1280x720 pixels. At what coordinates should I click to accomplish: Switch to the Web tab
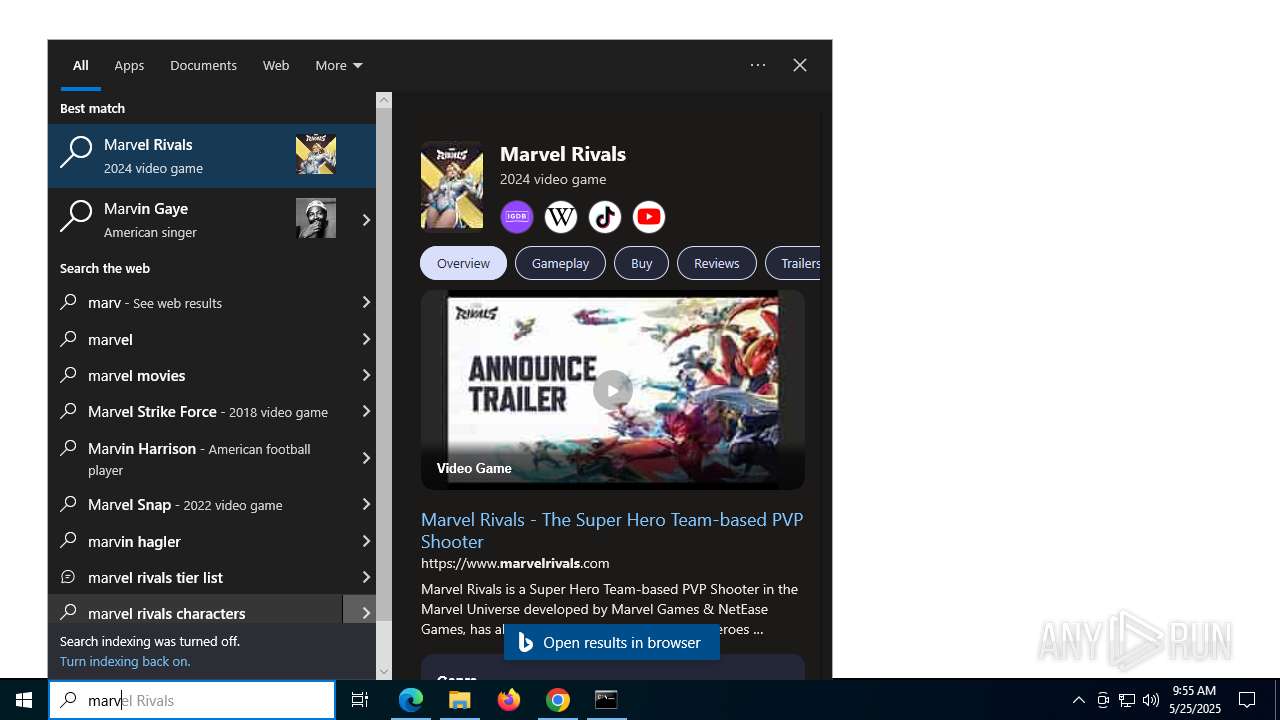pos(276,65)
